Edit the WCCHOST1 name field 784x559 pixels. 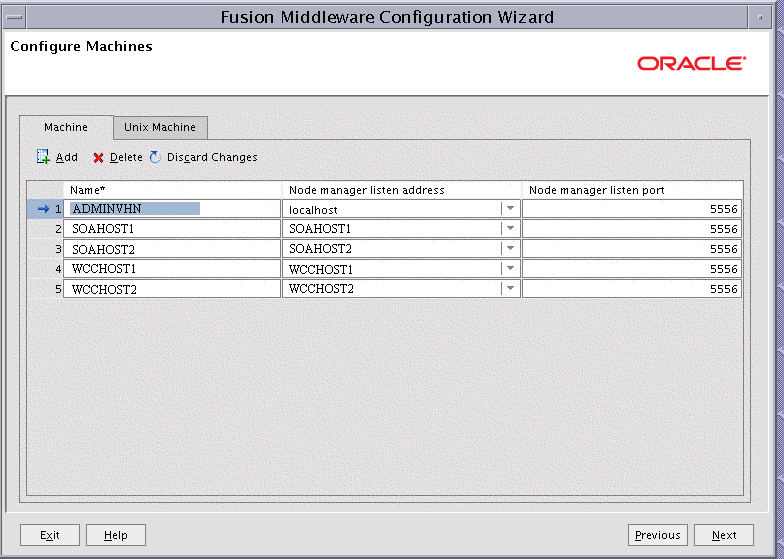(172, 268)
